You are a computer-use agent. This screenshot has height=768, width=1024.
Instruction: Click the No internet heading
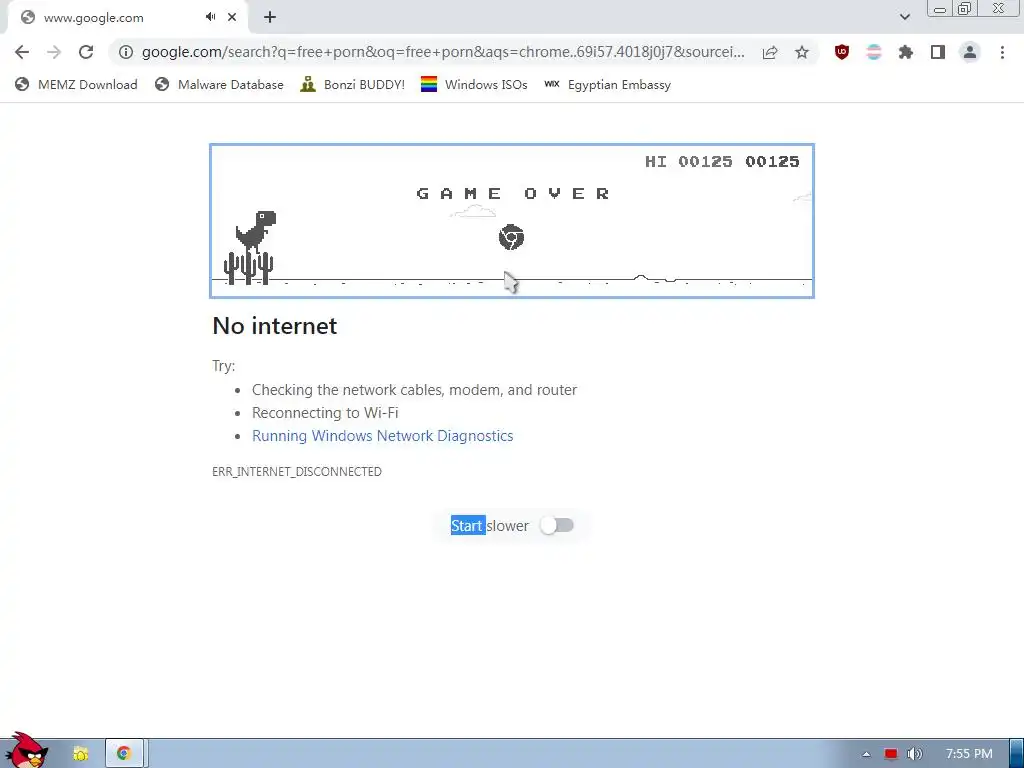click(275, 326)
